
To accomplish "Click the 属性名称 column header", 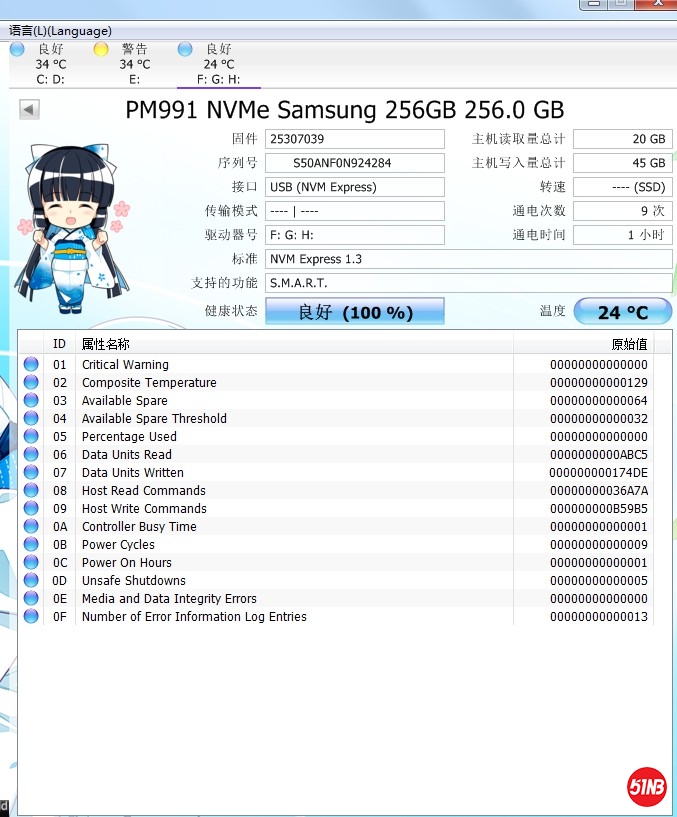I will (x=105, y=344).
